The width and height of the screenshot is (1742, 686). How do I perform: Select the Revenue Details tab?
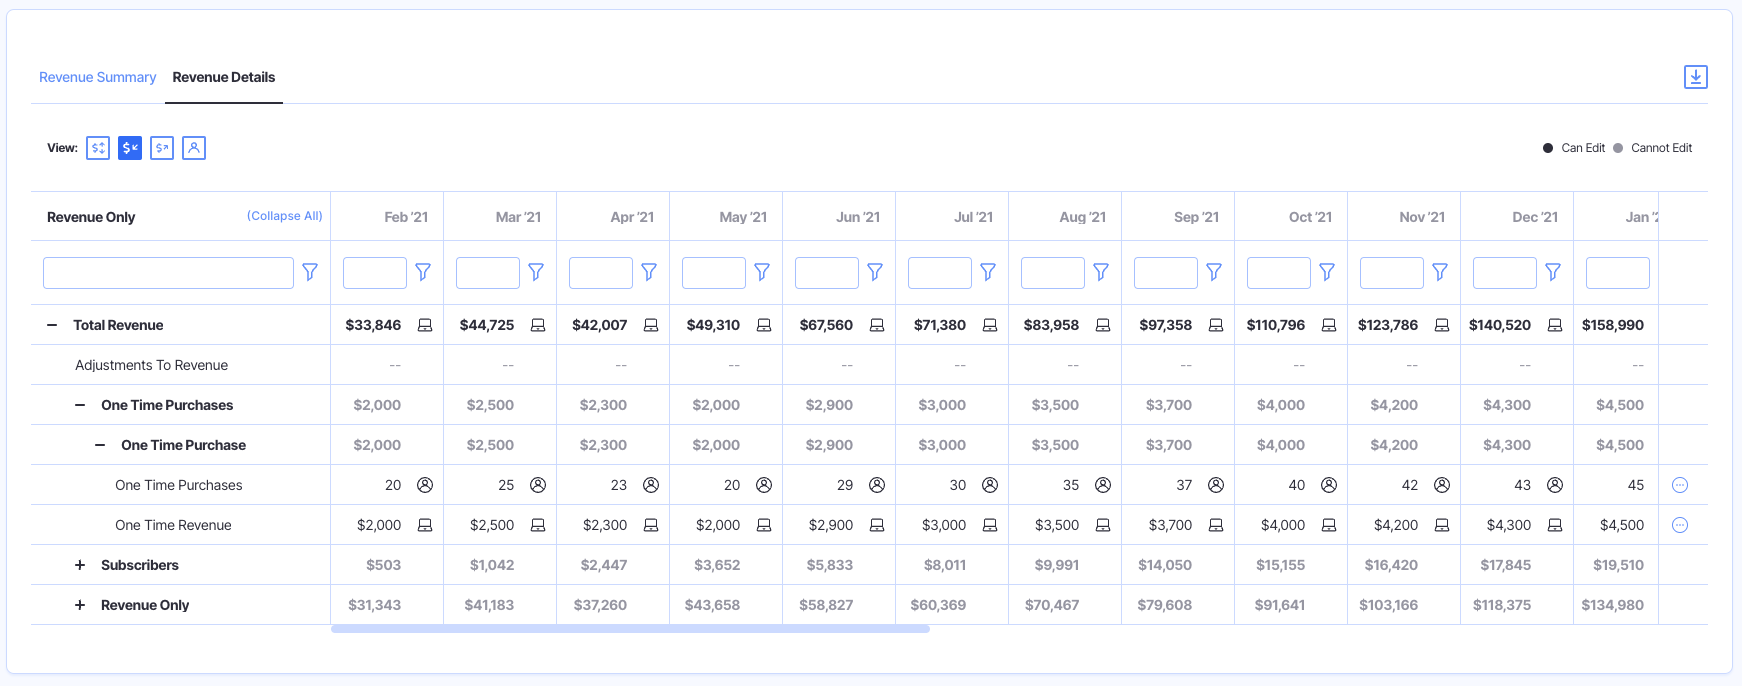[223, 77]
